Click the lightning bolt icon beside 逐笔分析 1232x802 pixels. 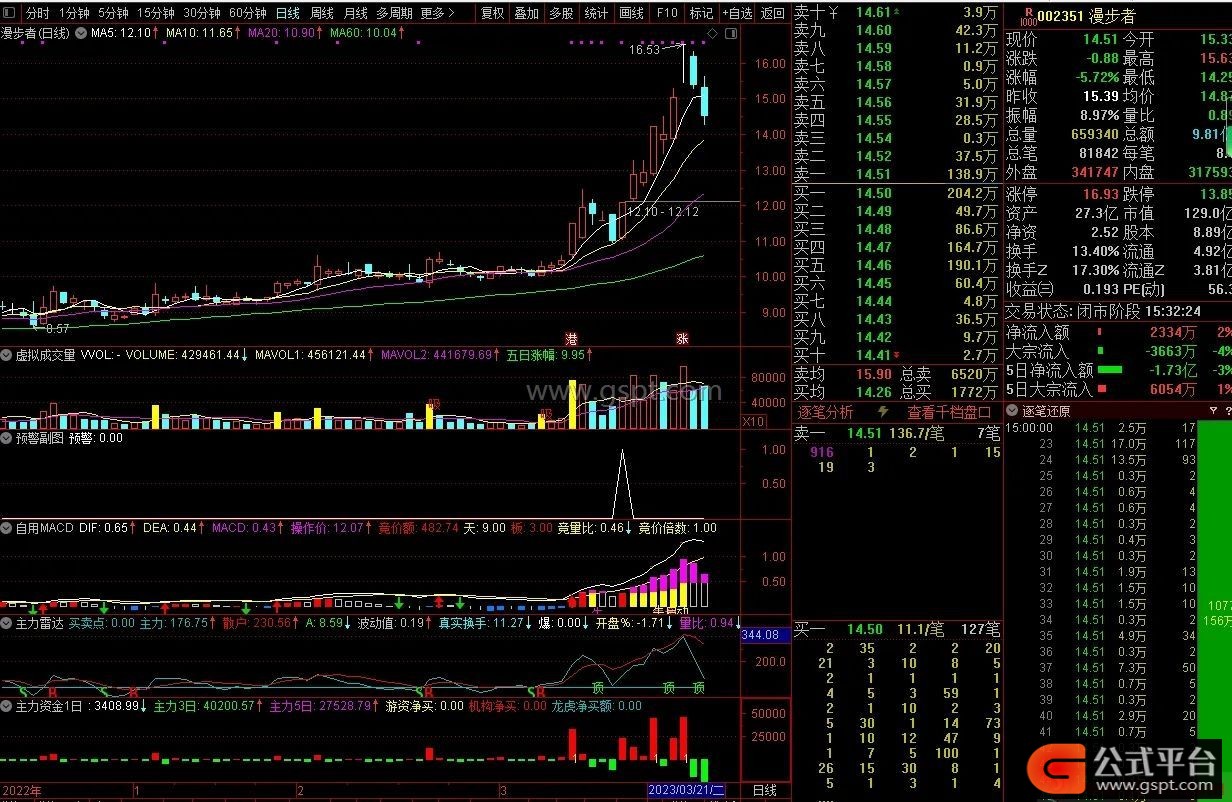click(x=883, y=411)
